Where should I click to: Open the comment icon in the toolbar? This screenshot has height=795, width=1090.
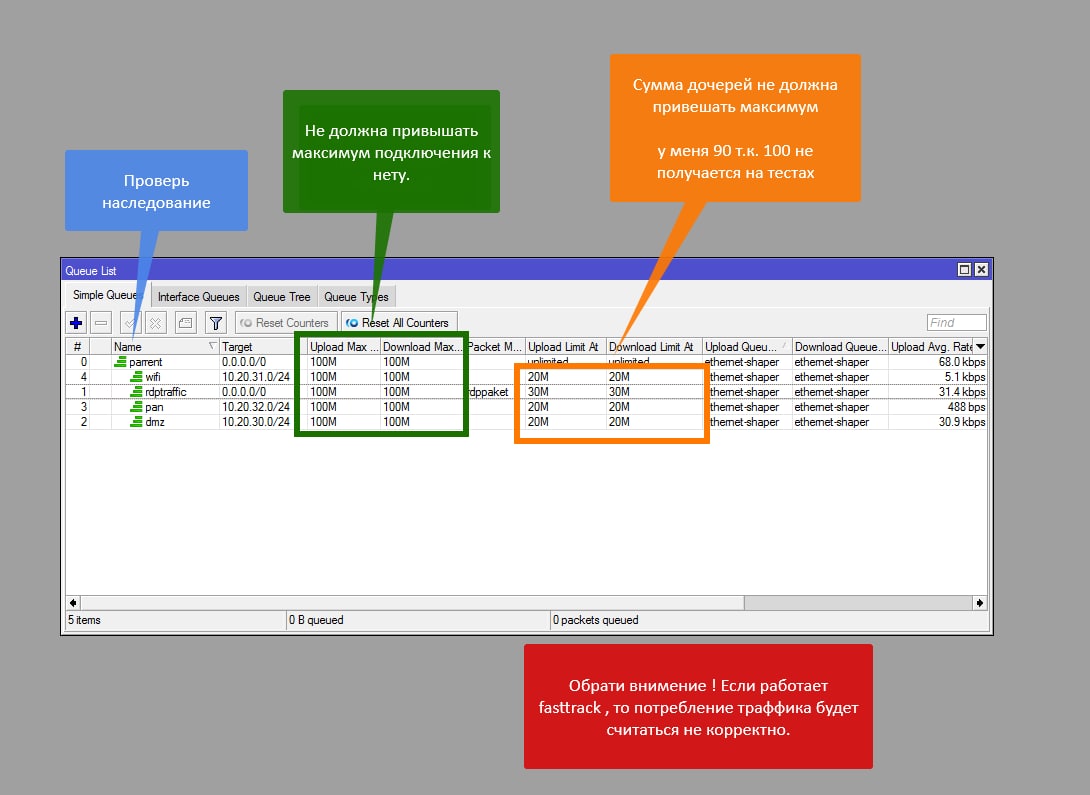186,322
